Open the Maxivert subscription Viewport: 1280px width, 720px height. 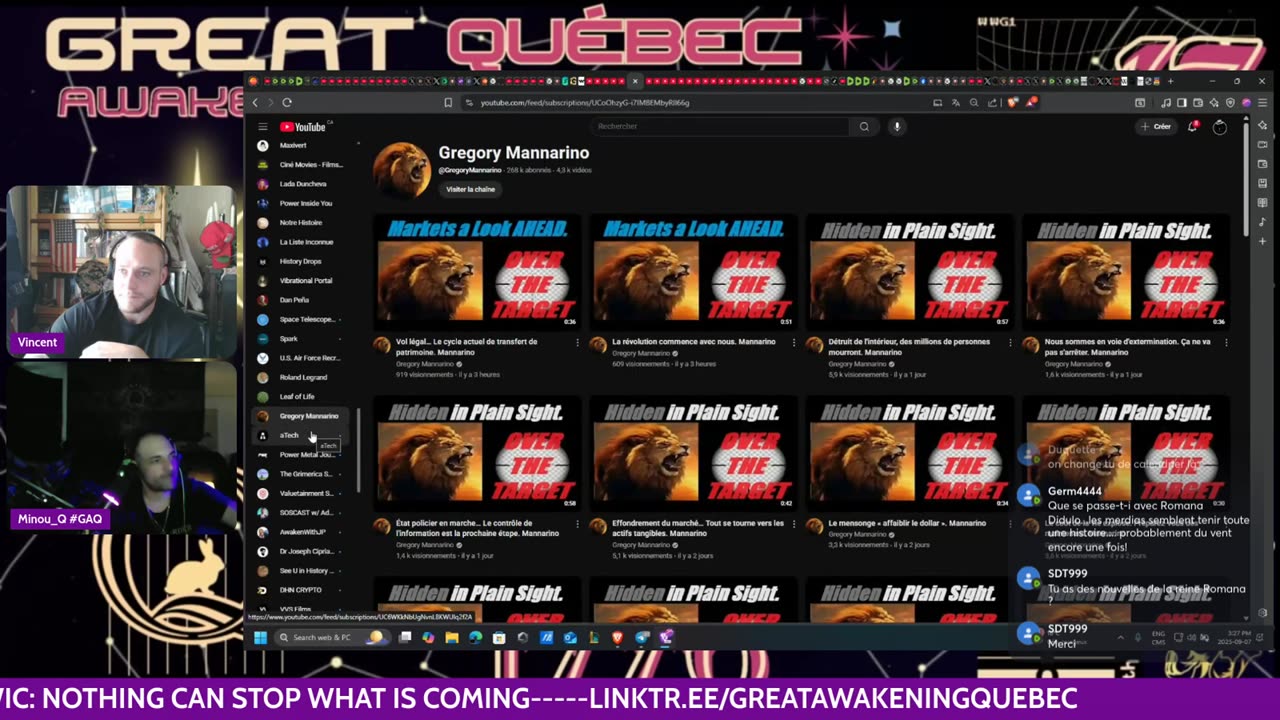[300, 145]
